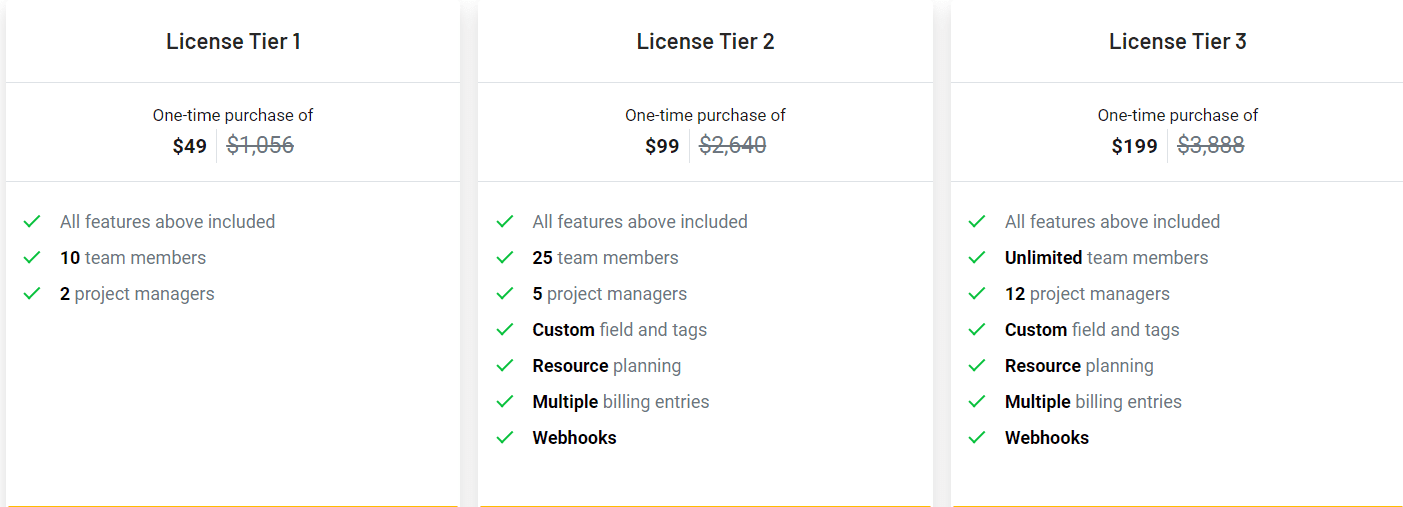
Task: Click the checkmark next to Tier 2 Webhooks
Action: click(x=505, y=438)
